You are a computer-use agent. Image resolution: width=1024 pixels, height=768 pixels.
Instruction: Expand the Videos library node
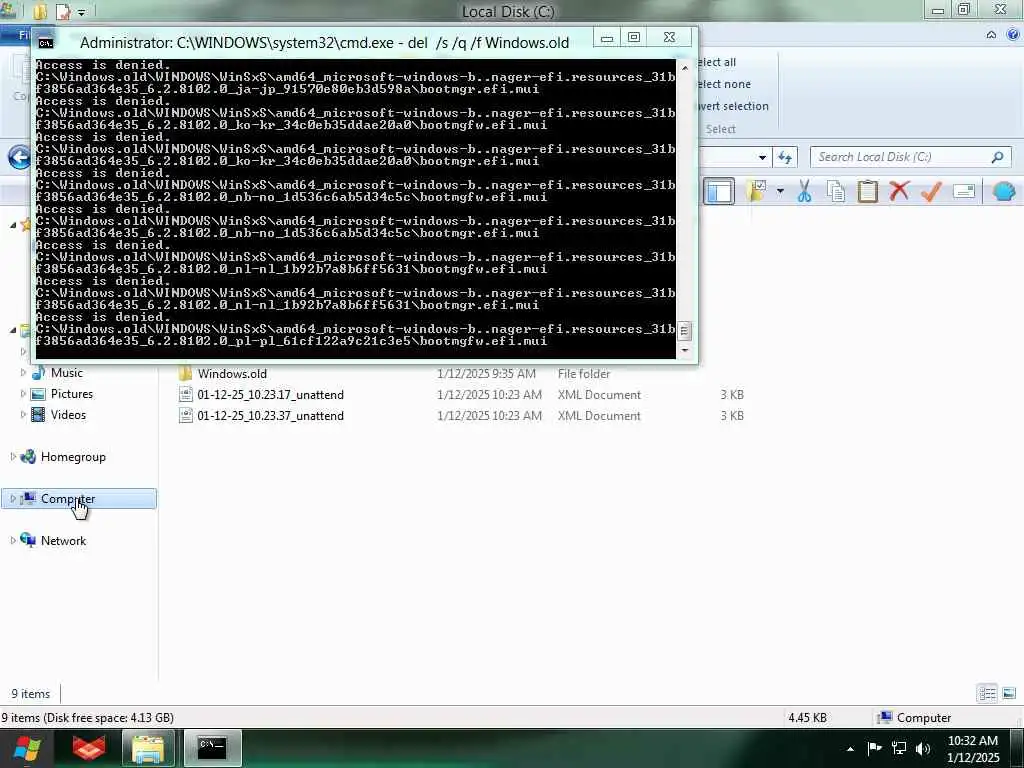(24, 415)
